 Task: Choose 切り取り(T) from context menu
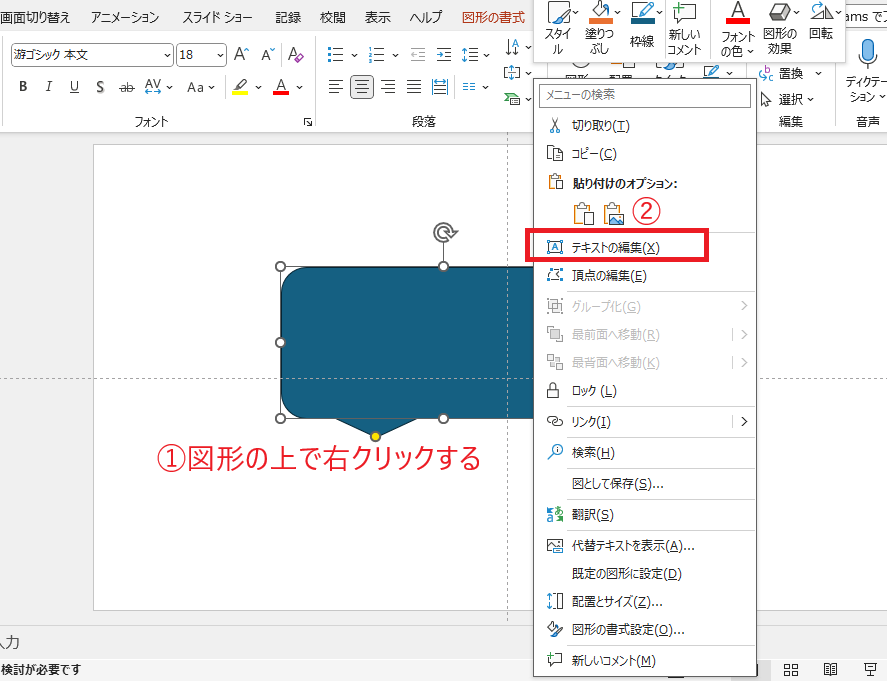point(645,126)
